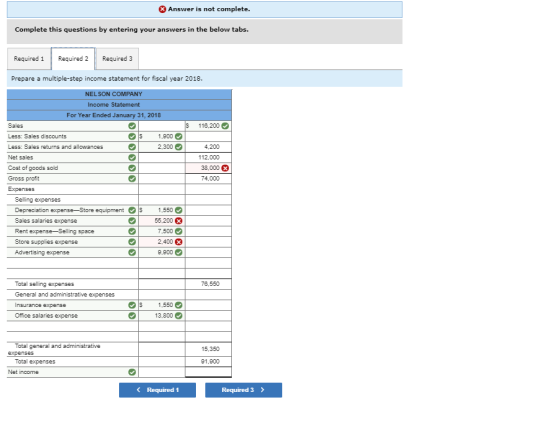Click the empty Net income amount field
This screenshot has width=560, height=423.
[208, 372]
